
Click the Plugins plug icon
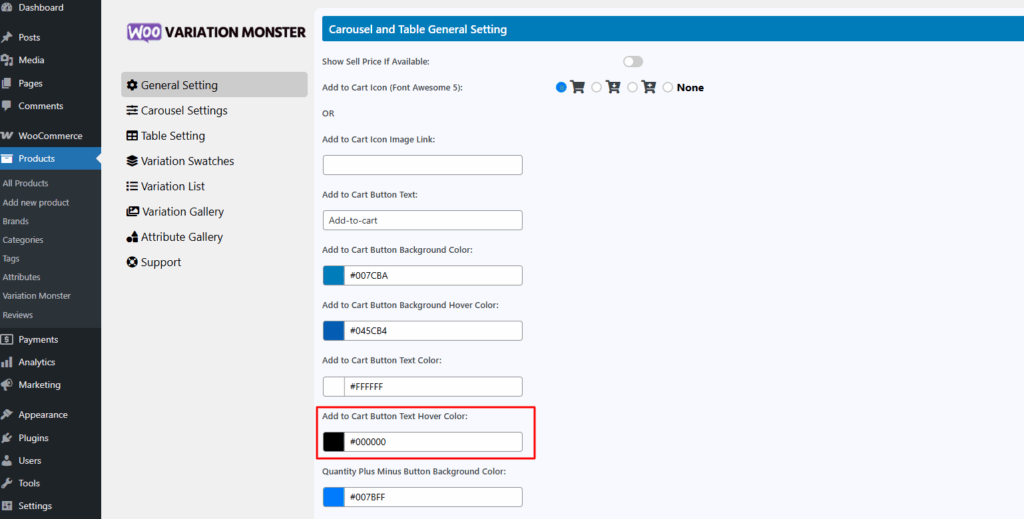point(7,438)
